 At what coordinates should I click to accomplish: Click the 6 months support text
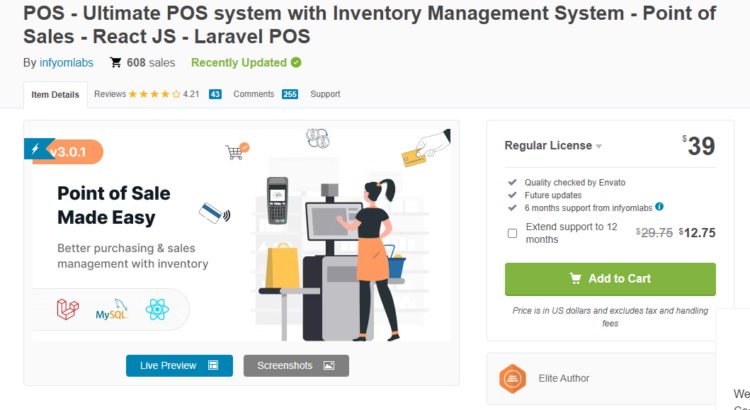pos(588,208)
